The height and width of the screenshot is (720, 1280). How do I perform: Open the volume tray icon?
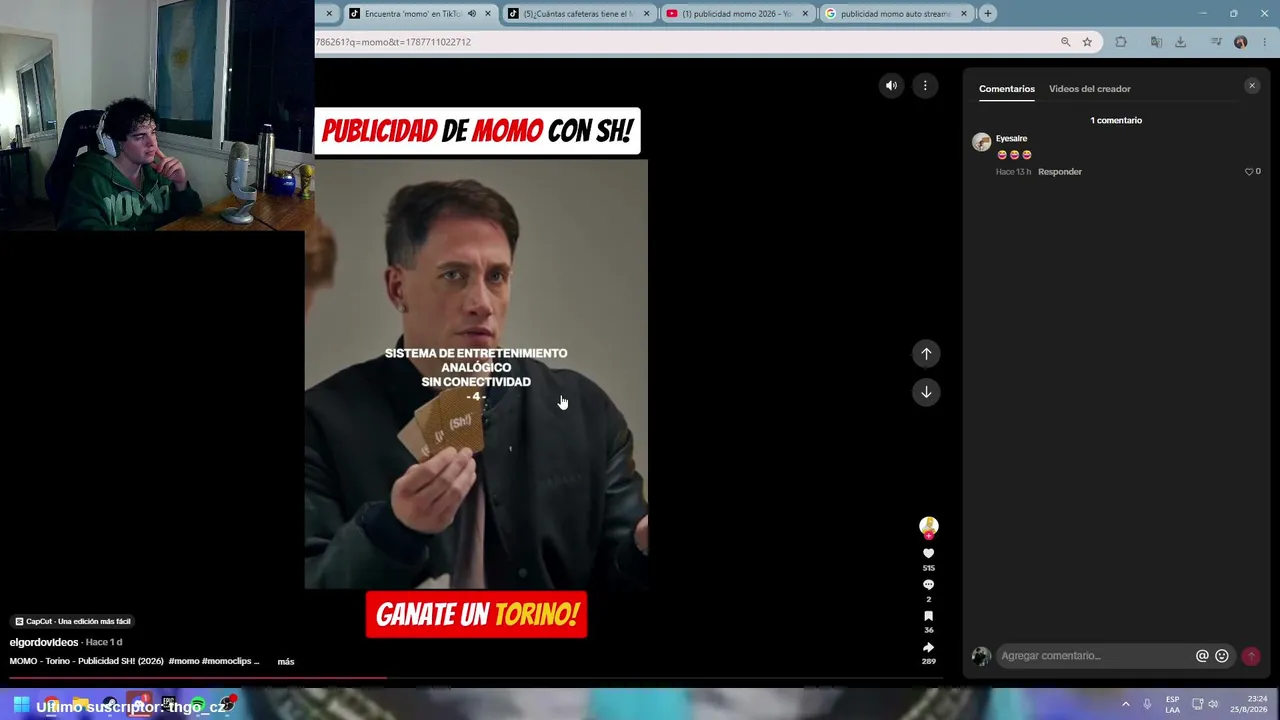coord(1213,704)
